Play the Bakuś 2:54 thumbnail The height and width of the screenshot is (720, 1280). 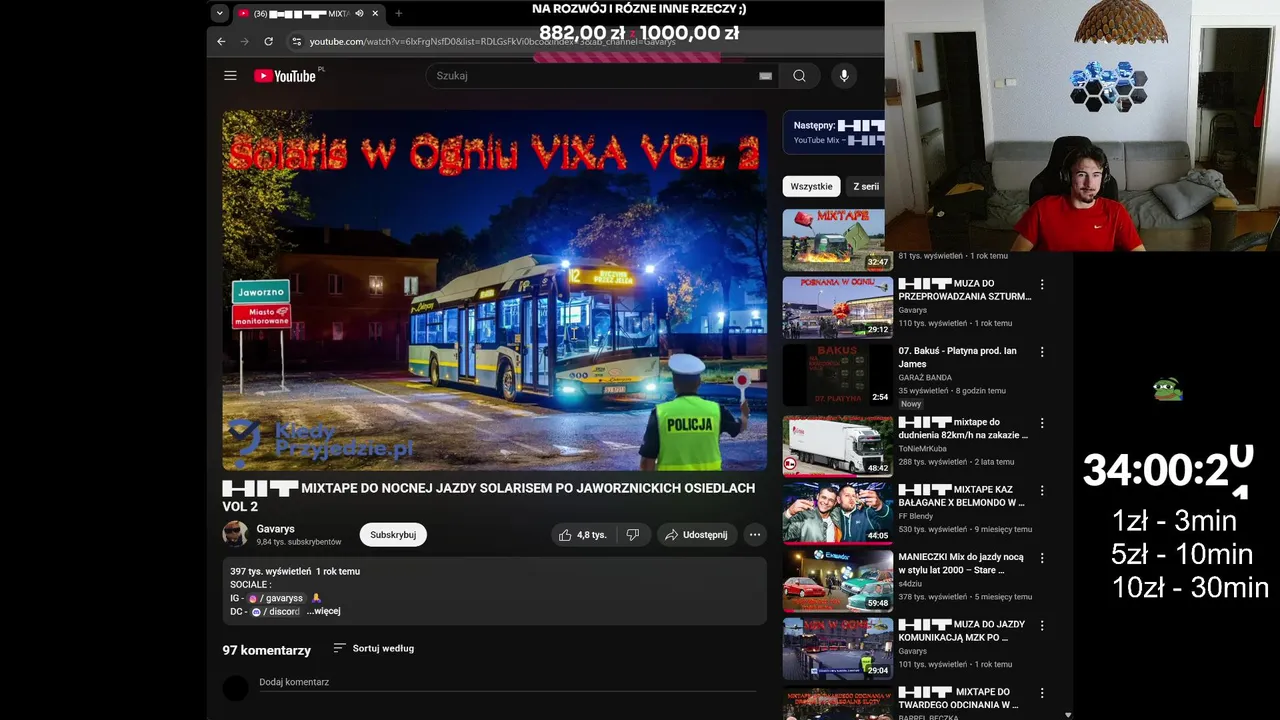pos(837,375)
